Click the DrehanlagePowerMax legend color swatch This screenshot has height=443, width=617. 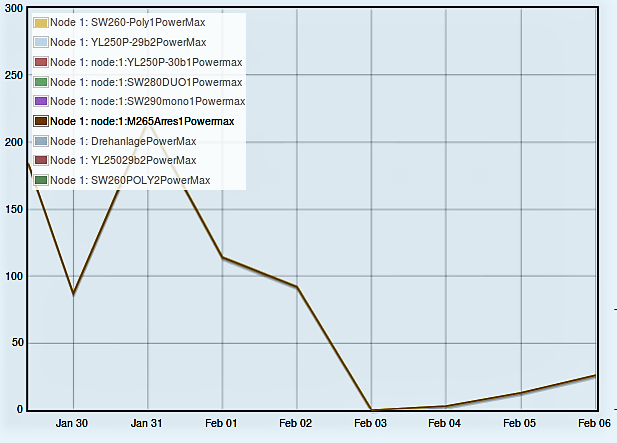coord(41,141)
